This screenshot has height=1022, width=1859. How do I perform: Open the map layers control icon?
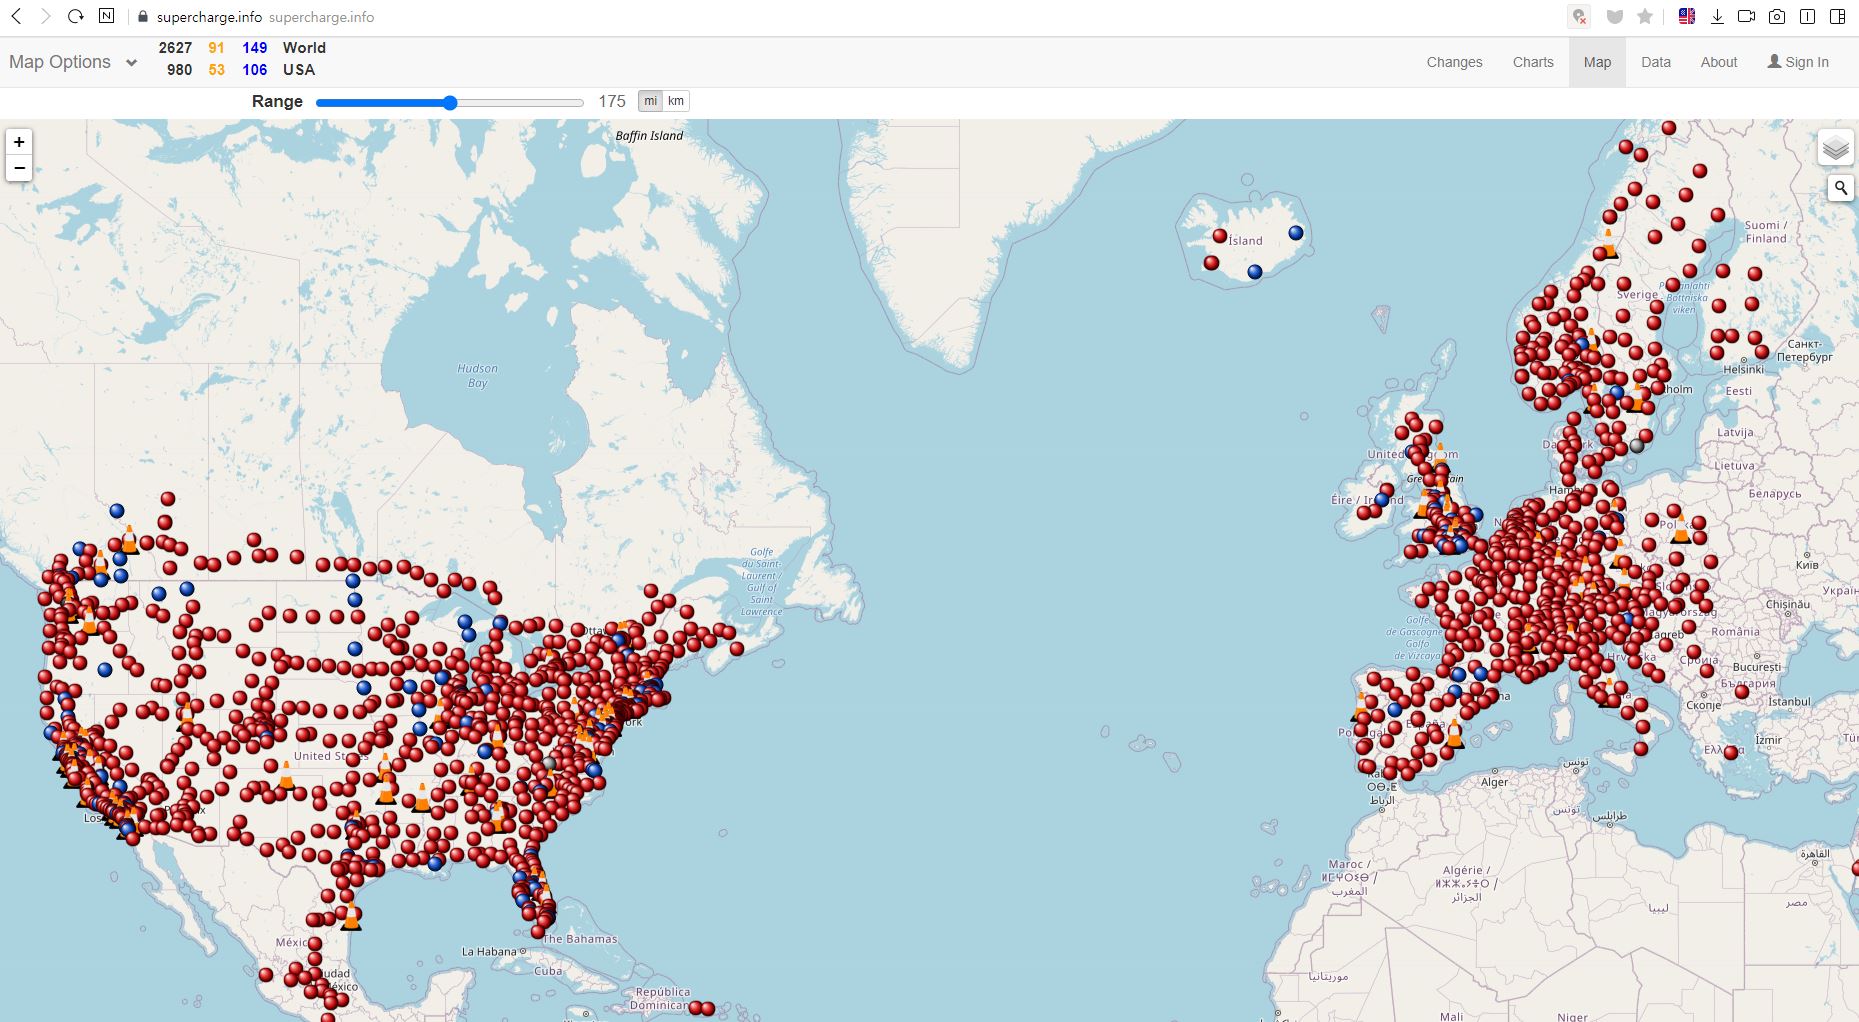click(1835, 149)
